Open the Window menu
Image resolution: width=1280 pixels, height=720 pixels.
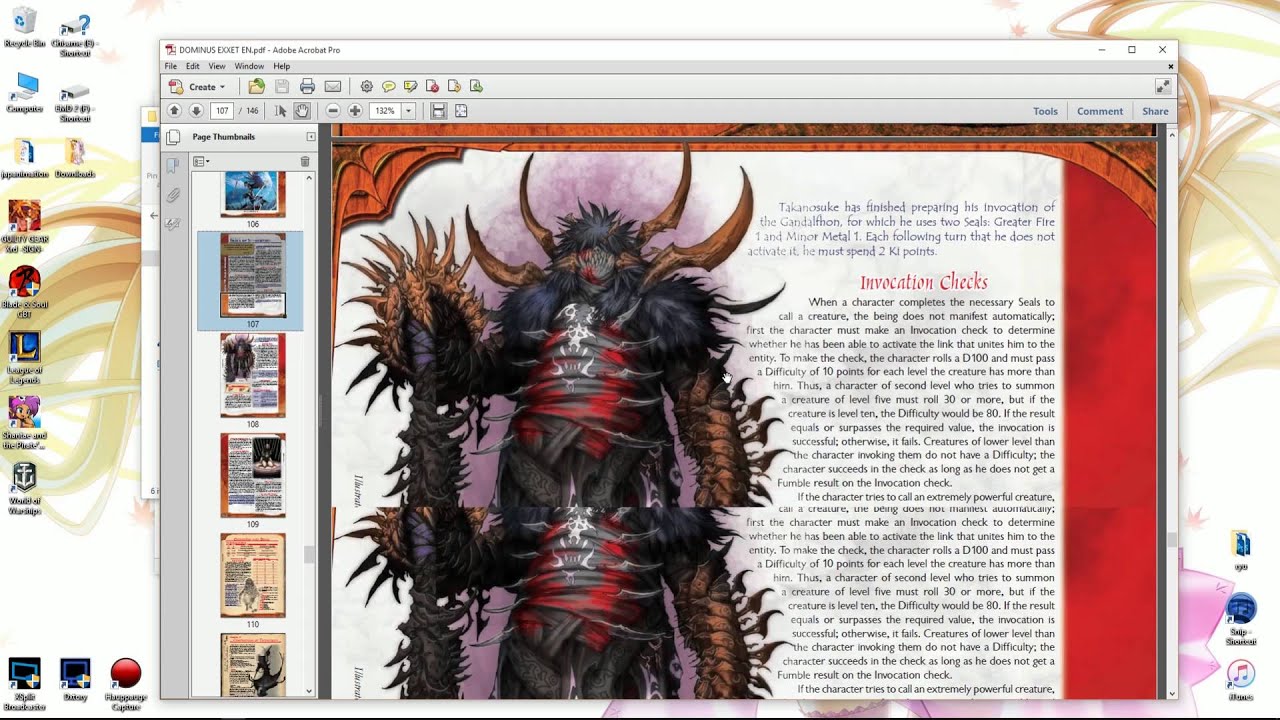(249, 66)
